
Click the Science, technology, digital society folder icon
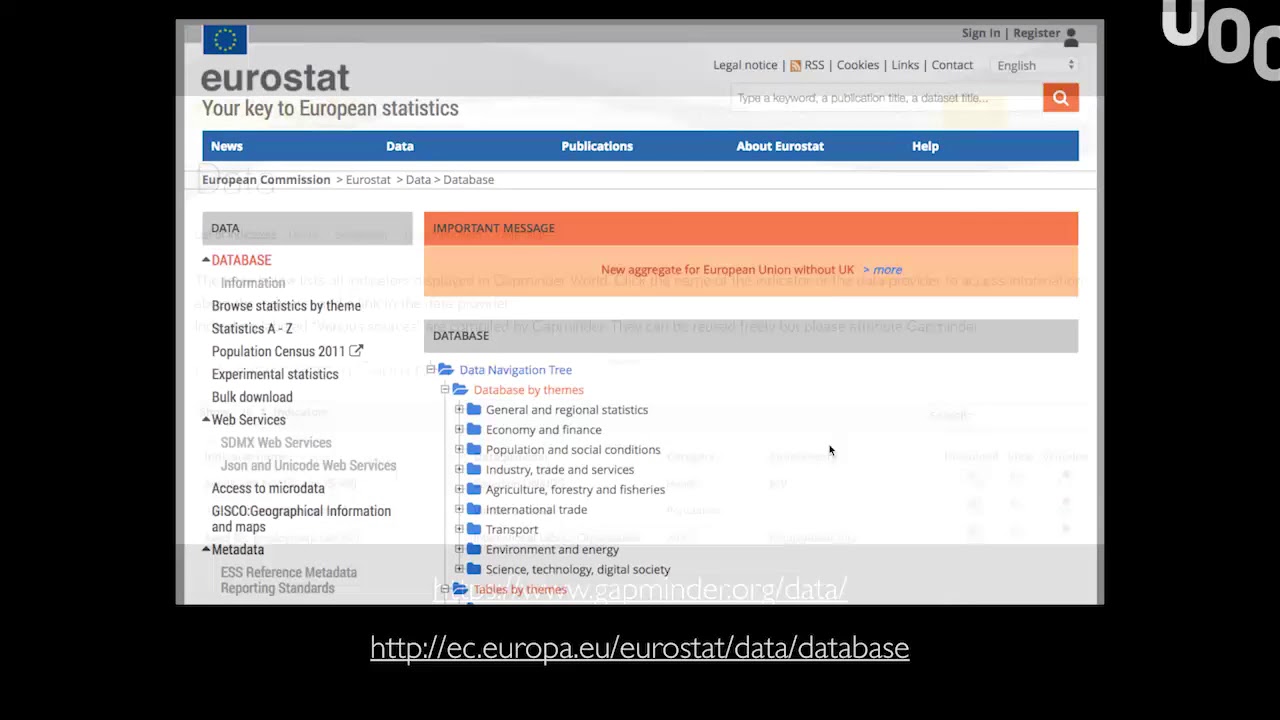pos(474,570)
